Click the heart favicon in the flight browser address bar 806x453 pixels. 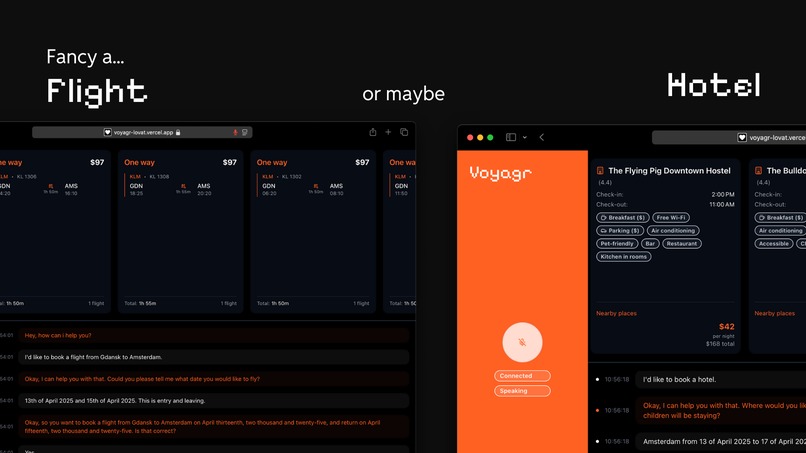coord(107,133)
